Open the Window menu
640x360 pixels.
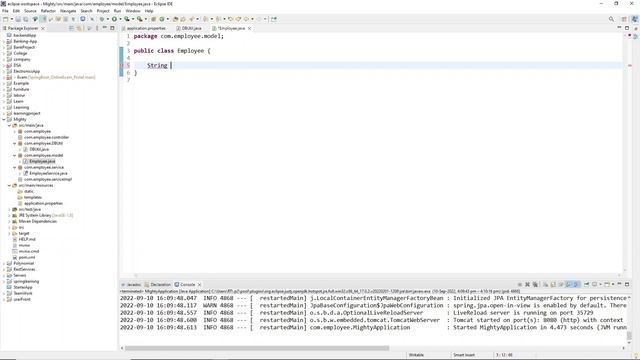[x=133, y=11]
